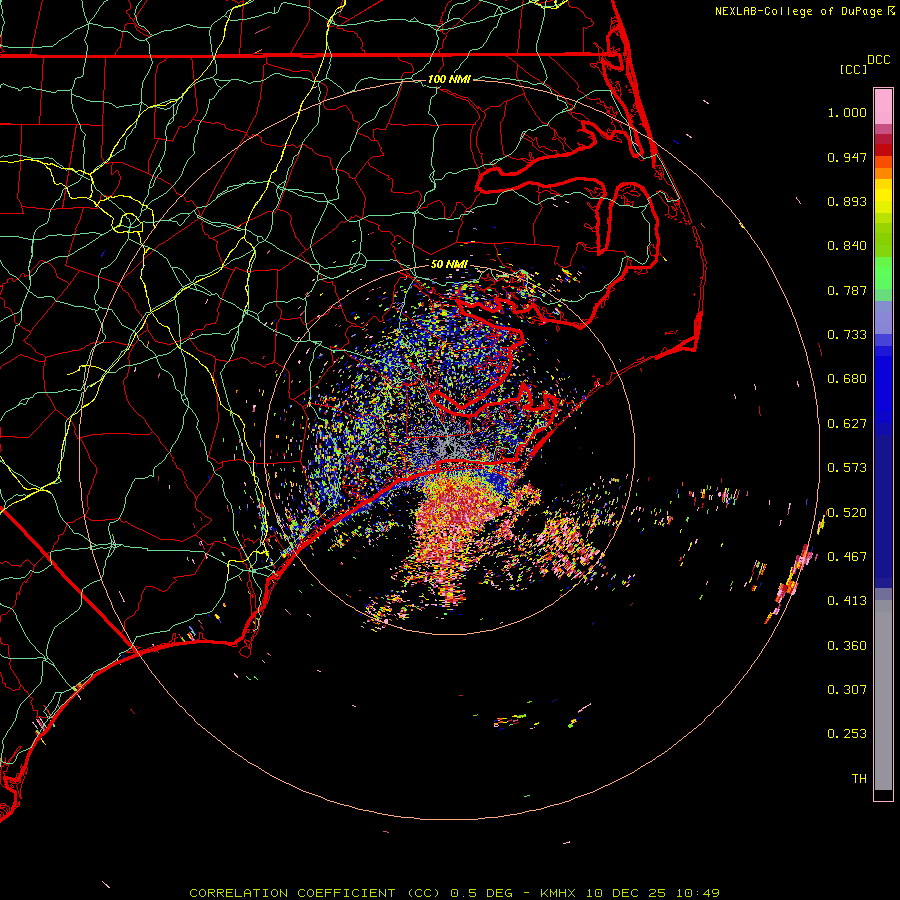900x900 pixels.
Task: Click the 0.787 legend value
Action: pyautogui.click(x=847, y=290)
